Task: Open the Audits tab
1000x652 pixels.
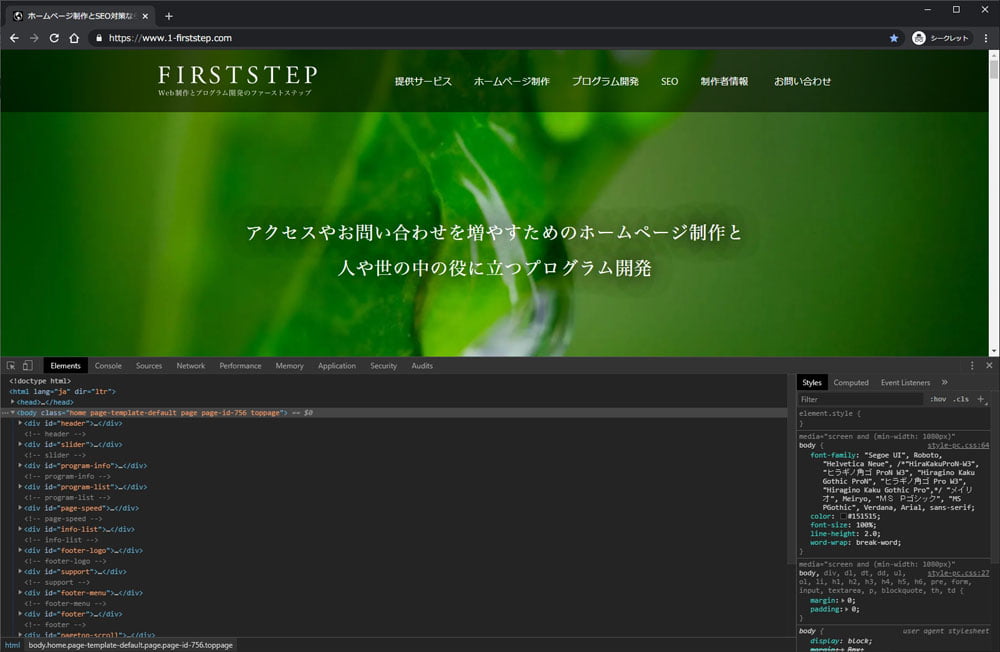Action: point(422,366)
